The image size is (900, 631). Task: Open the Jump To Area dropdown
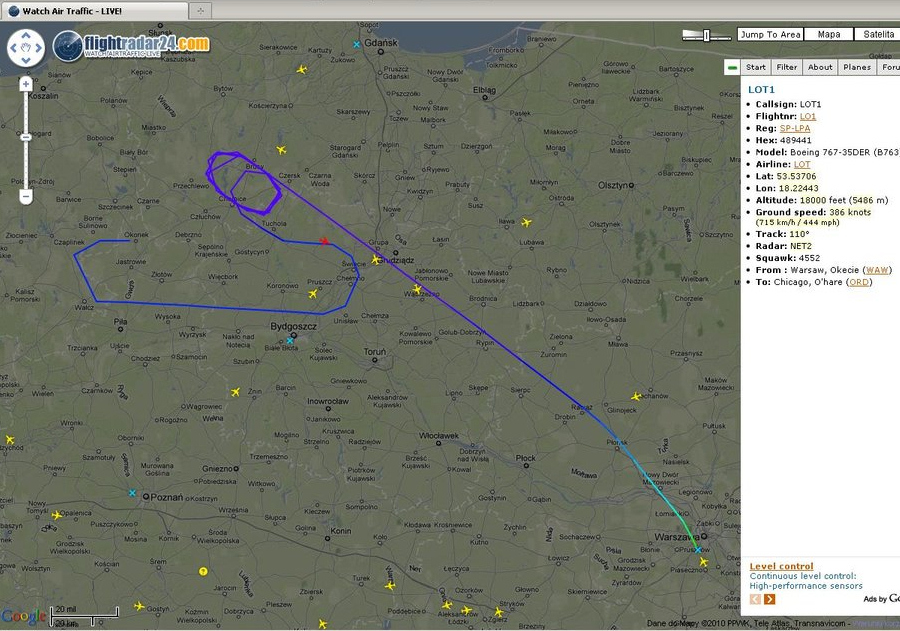769,34
